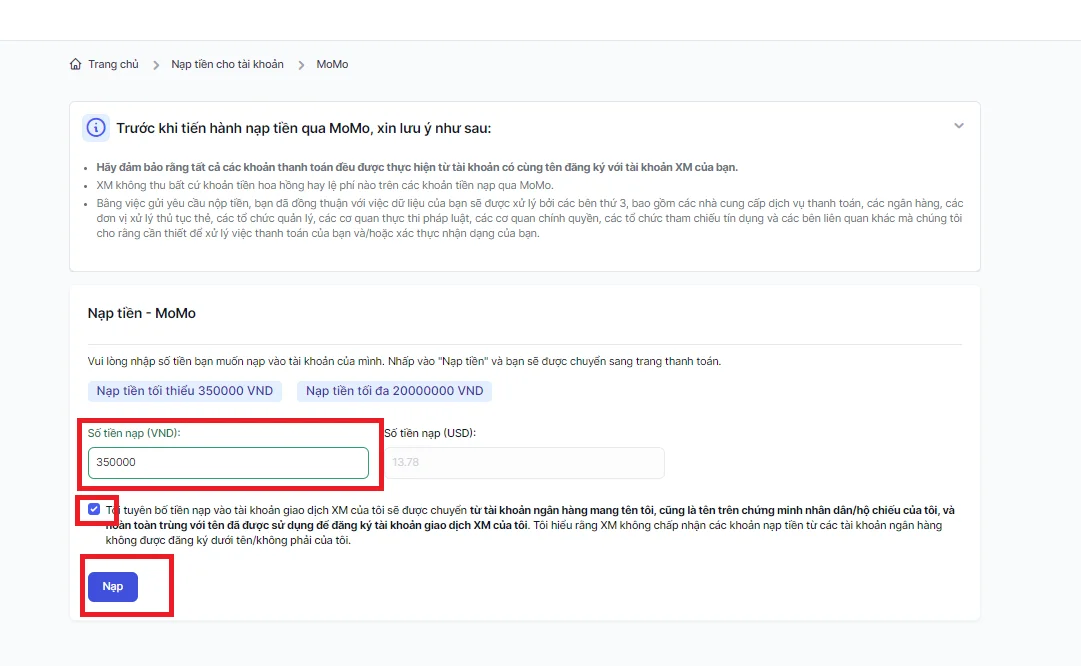Click the bullet about XM không thu phí
The width and height of the screenshot is (1081, 666).
click(325, 185)
